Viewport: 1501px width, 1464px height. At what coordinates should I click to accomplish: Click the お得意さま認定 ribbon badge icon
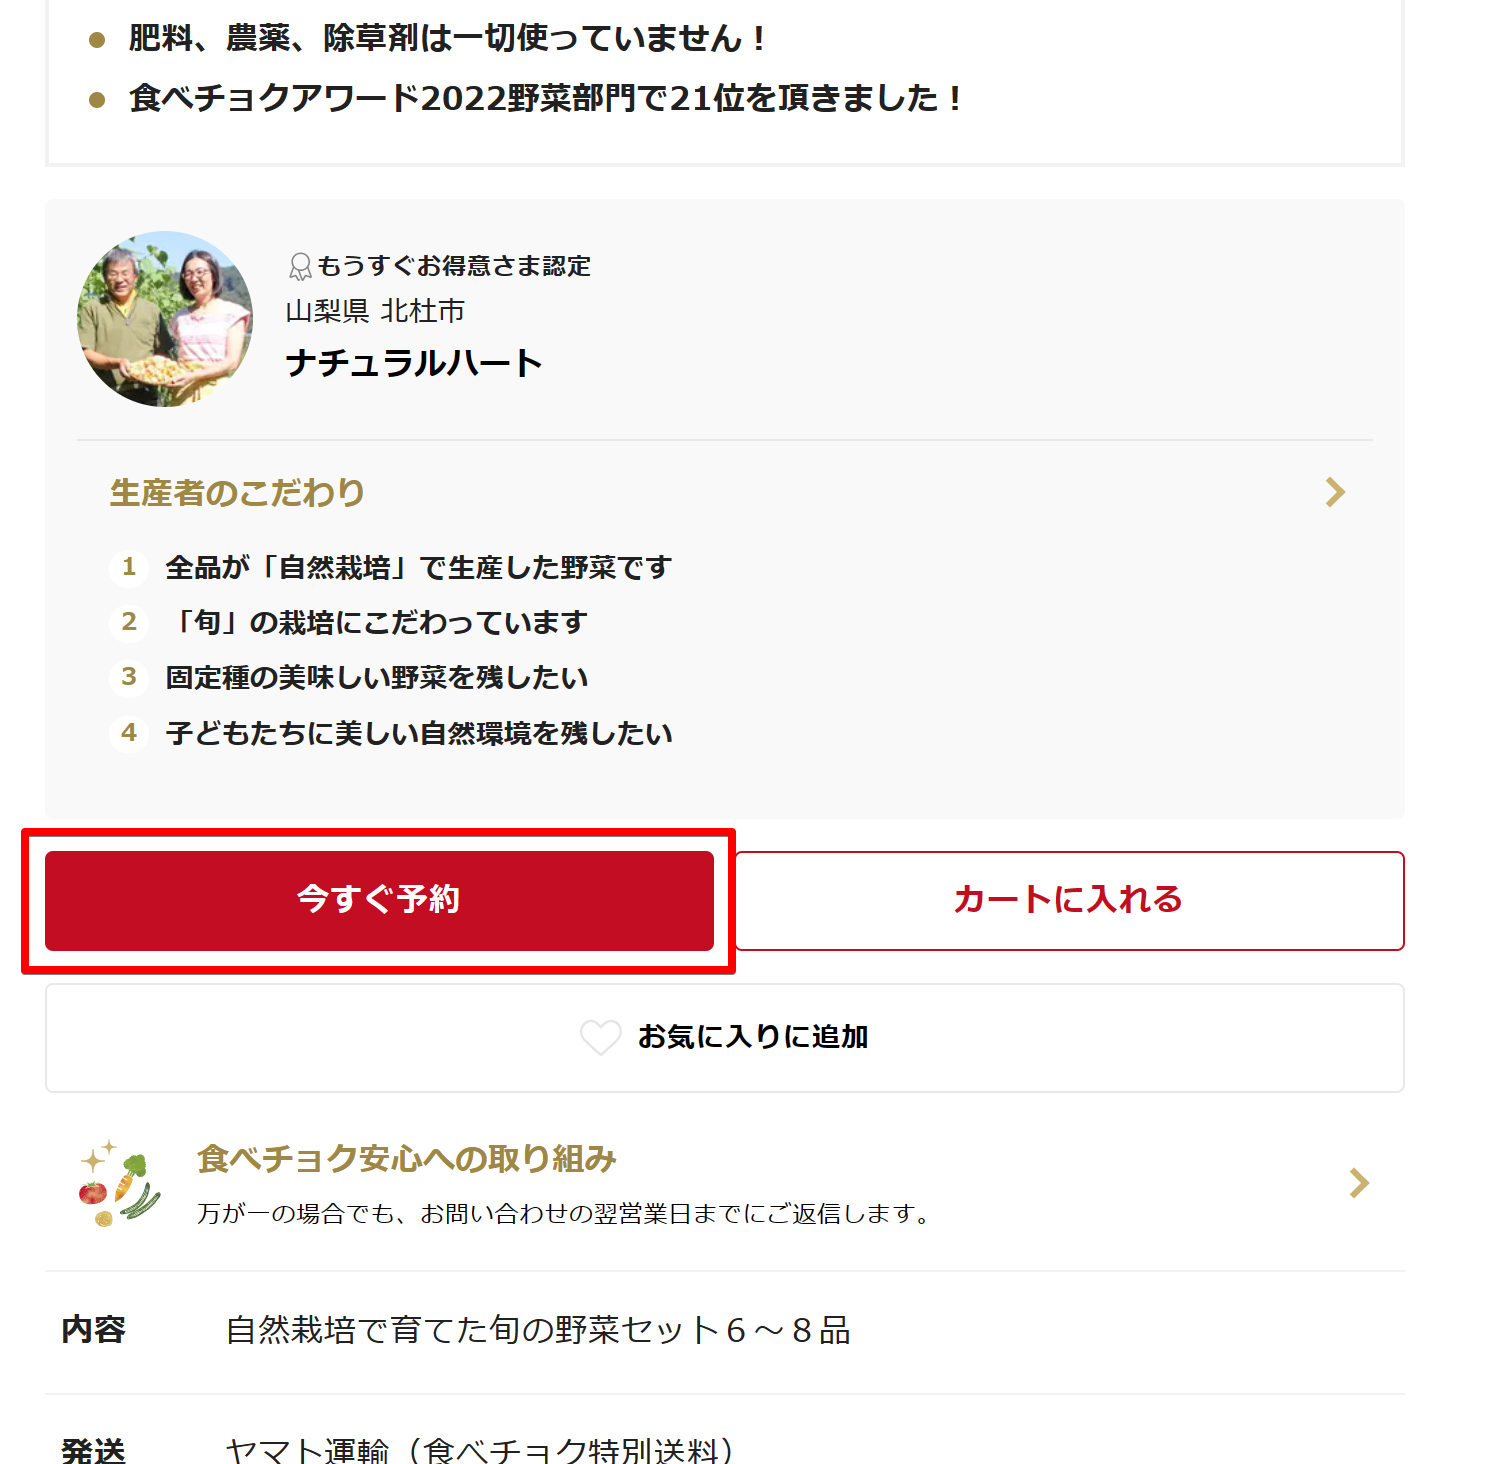[x=300, y=266]
